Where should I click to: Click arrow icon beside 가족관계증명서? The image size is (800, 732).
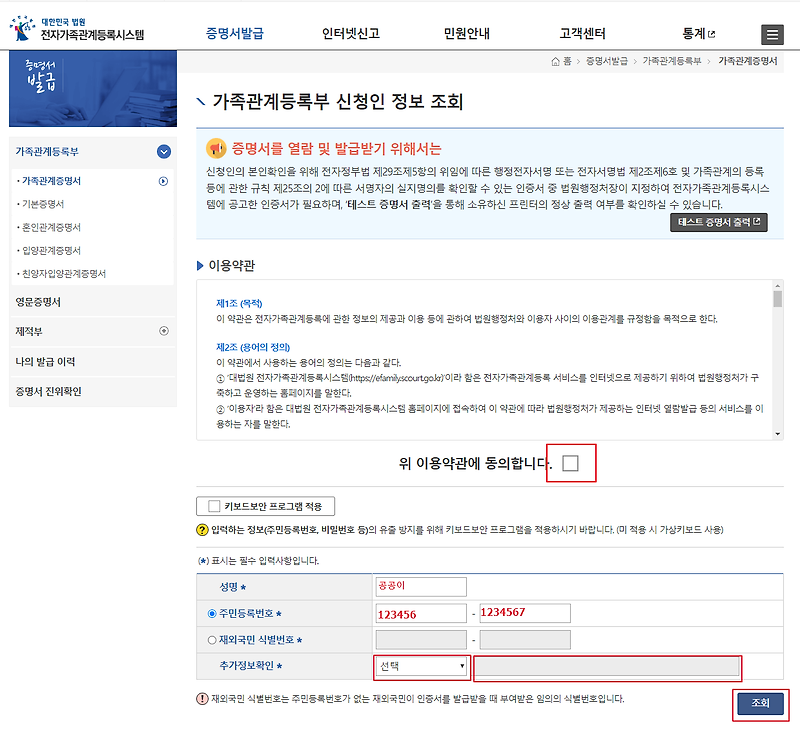point(163,181)
